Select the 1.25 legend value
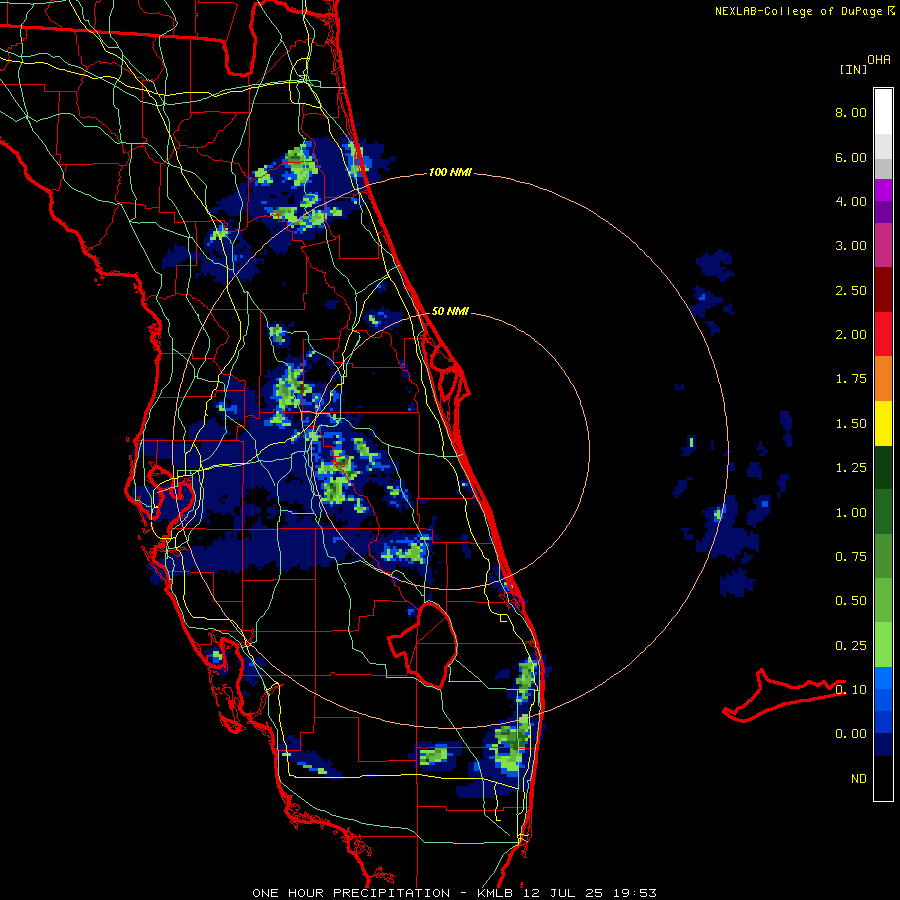 point(851,468)
